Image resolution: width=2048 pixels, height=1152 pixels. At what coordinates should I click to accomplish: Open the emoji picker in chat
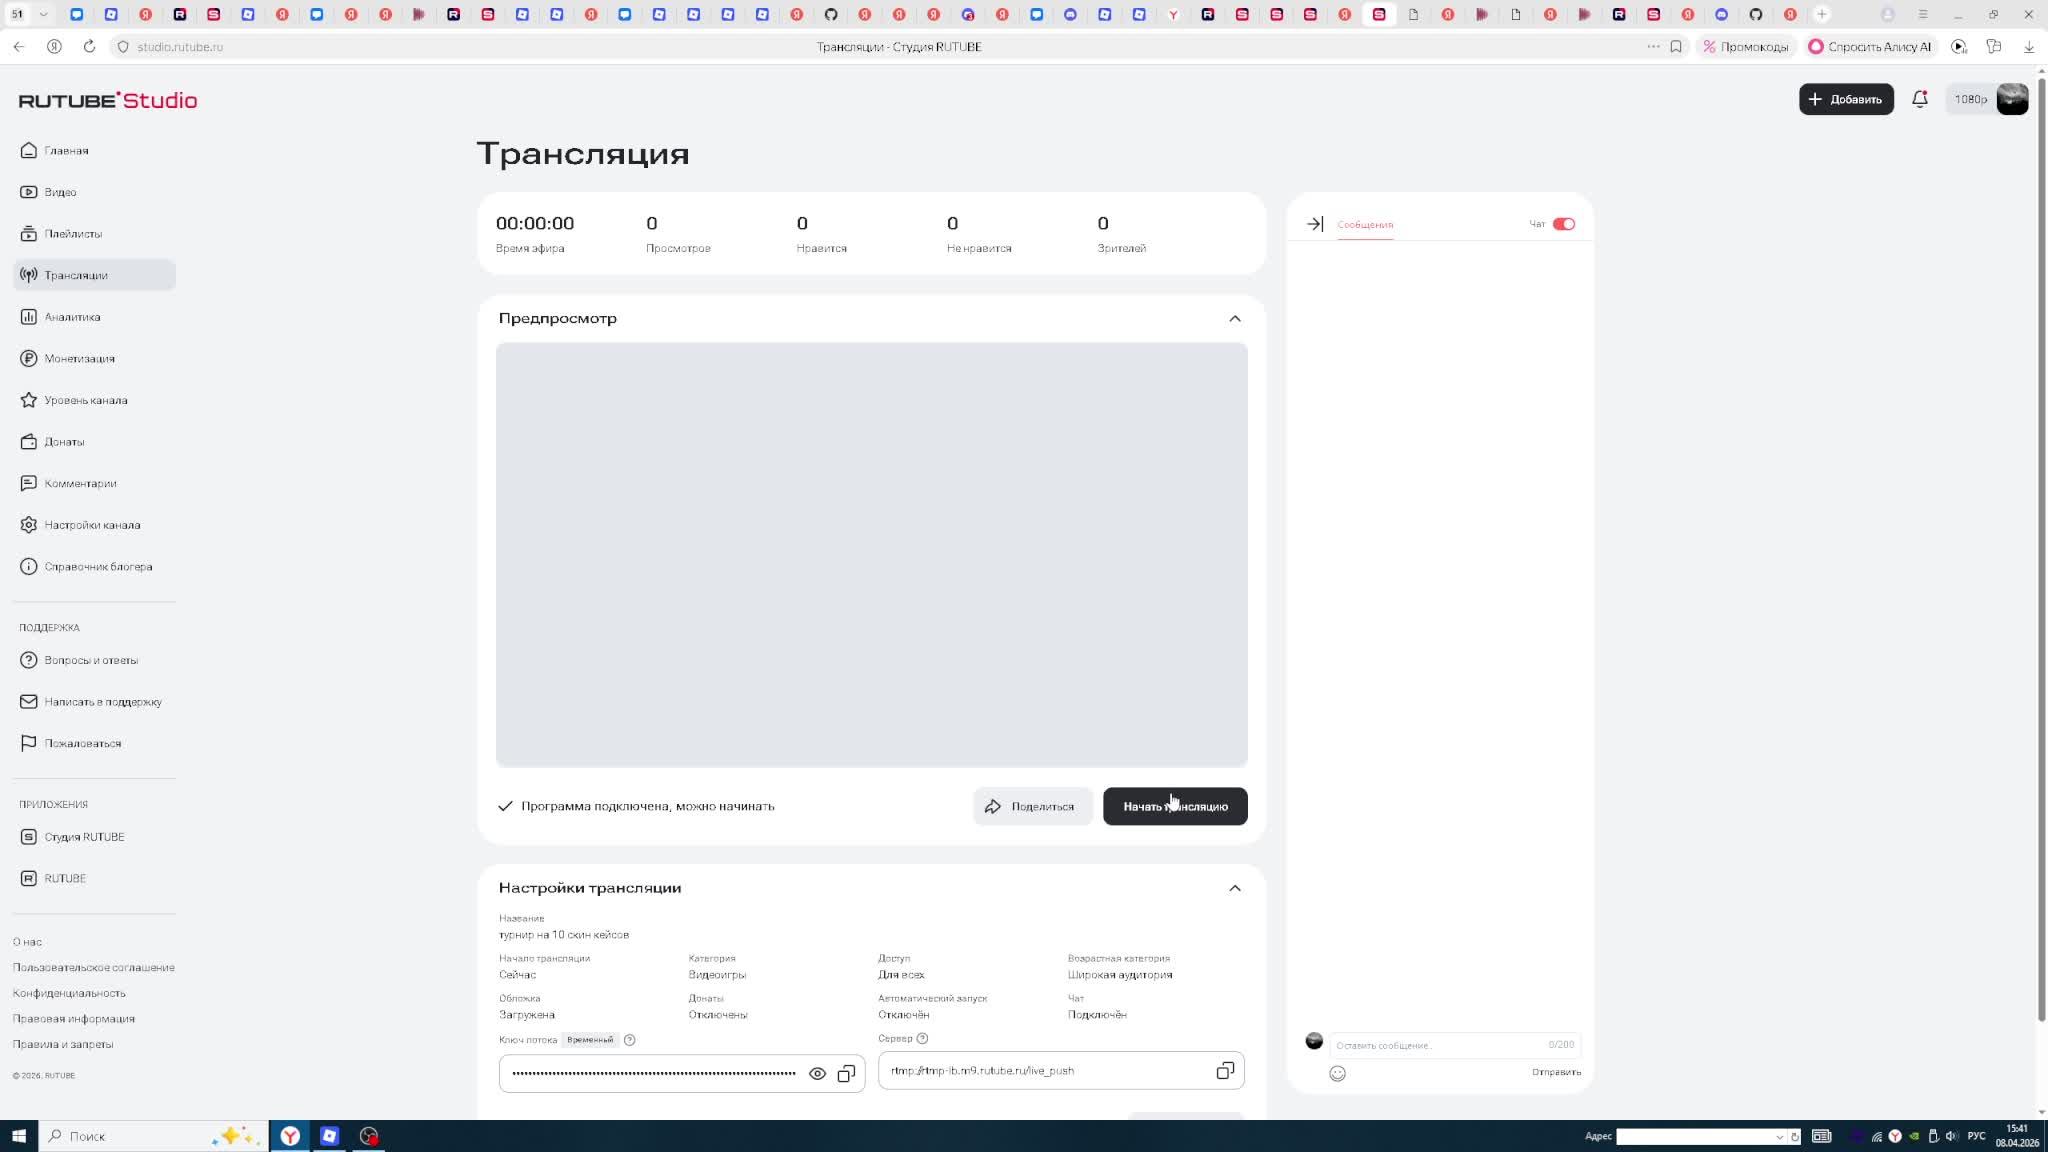1337,1073
